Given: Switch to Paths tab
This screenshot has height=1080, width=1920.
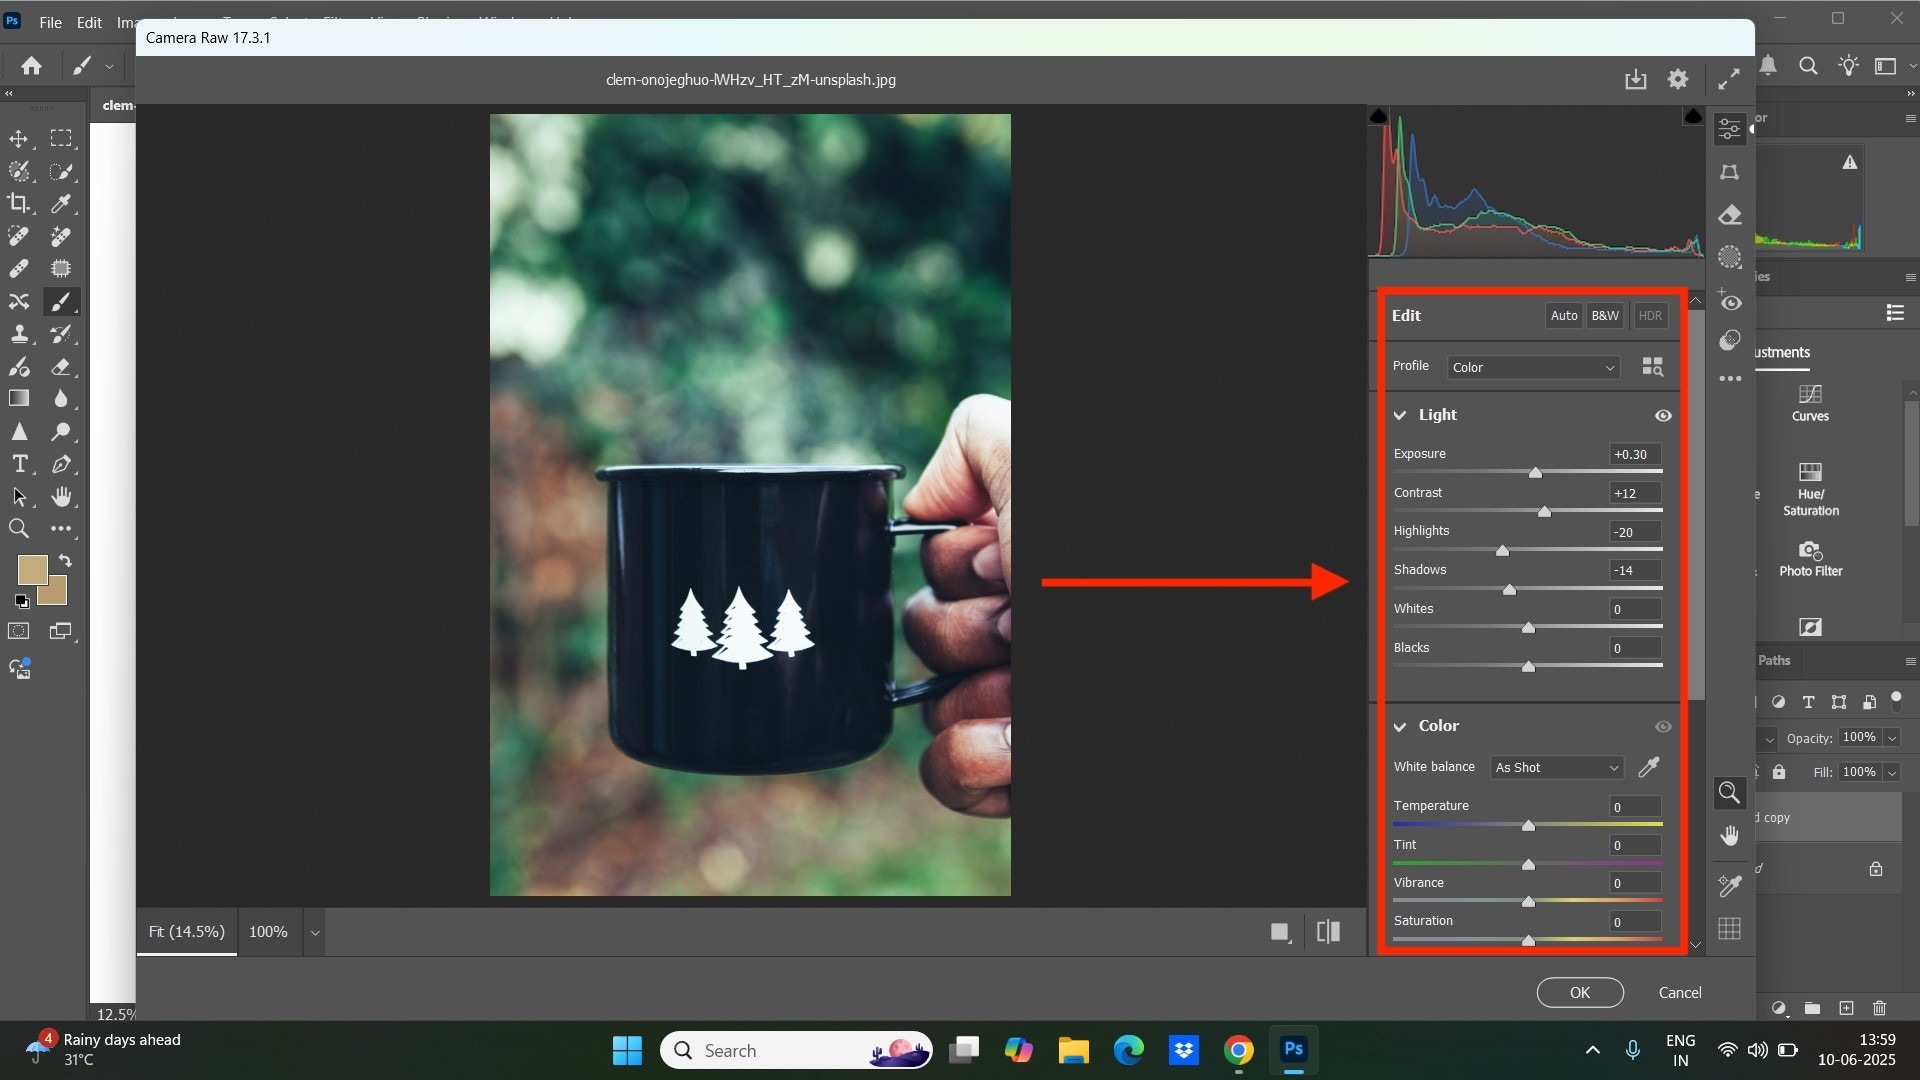Looking at the screenshot, I should coord(1774,660).
